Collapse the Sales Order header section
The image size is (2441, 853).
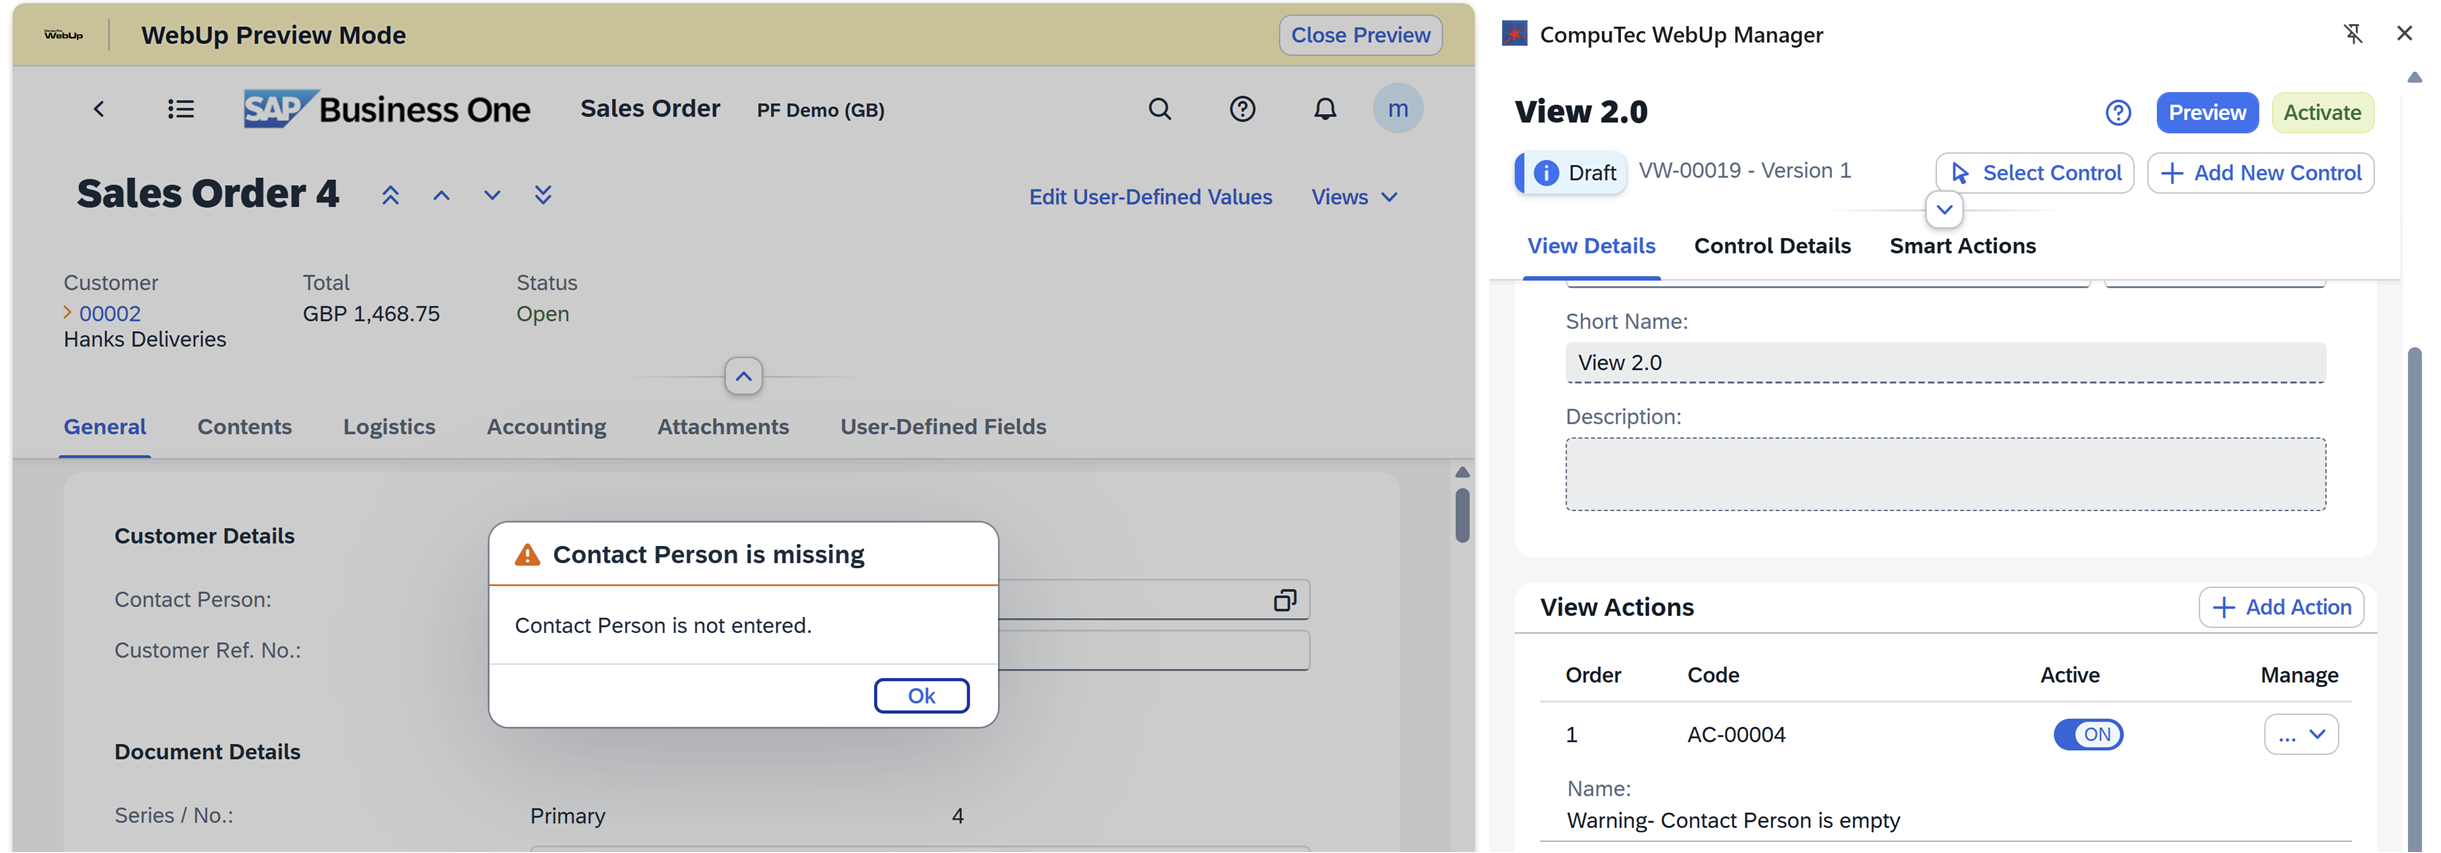point(743,377)
